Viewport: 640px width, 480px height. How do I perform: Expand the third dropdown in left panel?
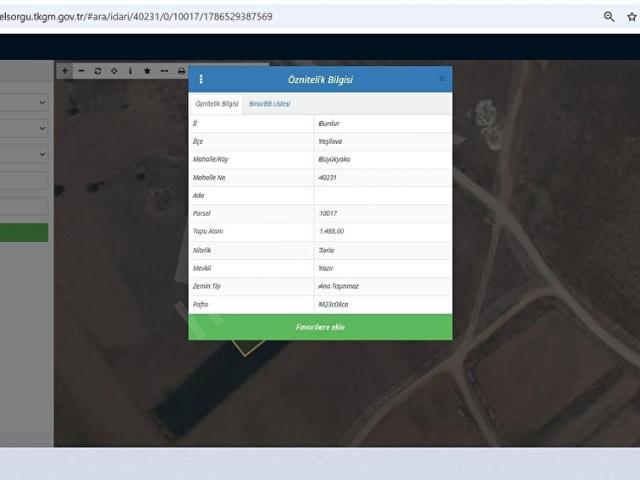pos(24,154)
